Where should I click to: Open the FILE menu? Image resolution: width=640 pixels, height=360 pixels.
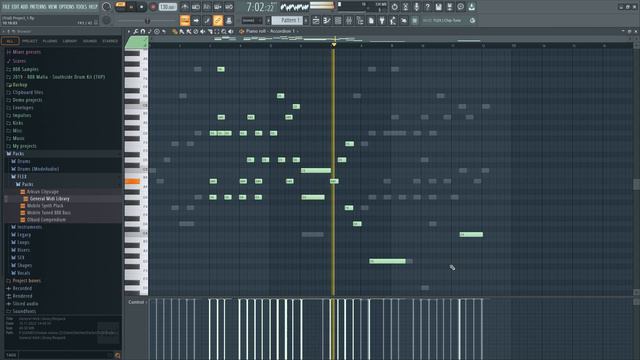click(x=6, y=7)
